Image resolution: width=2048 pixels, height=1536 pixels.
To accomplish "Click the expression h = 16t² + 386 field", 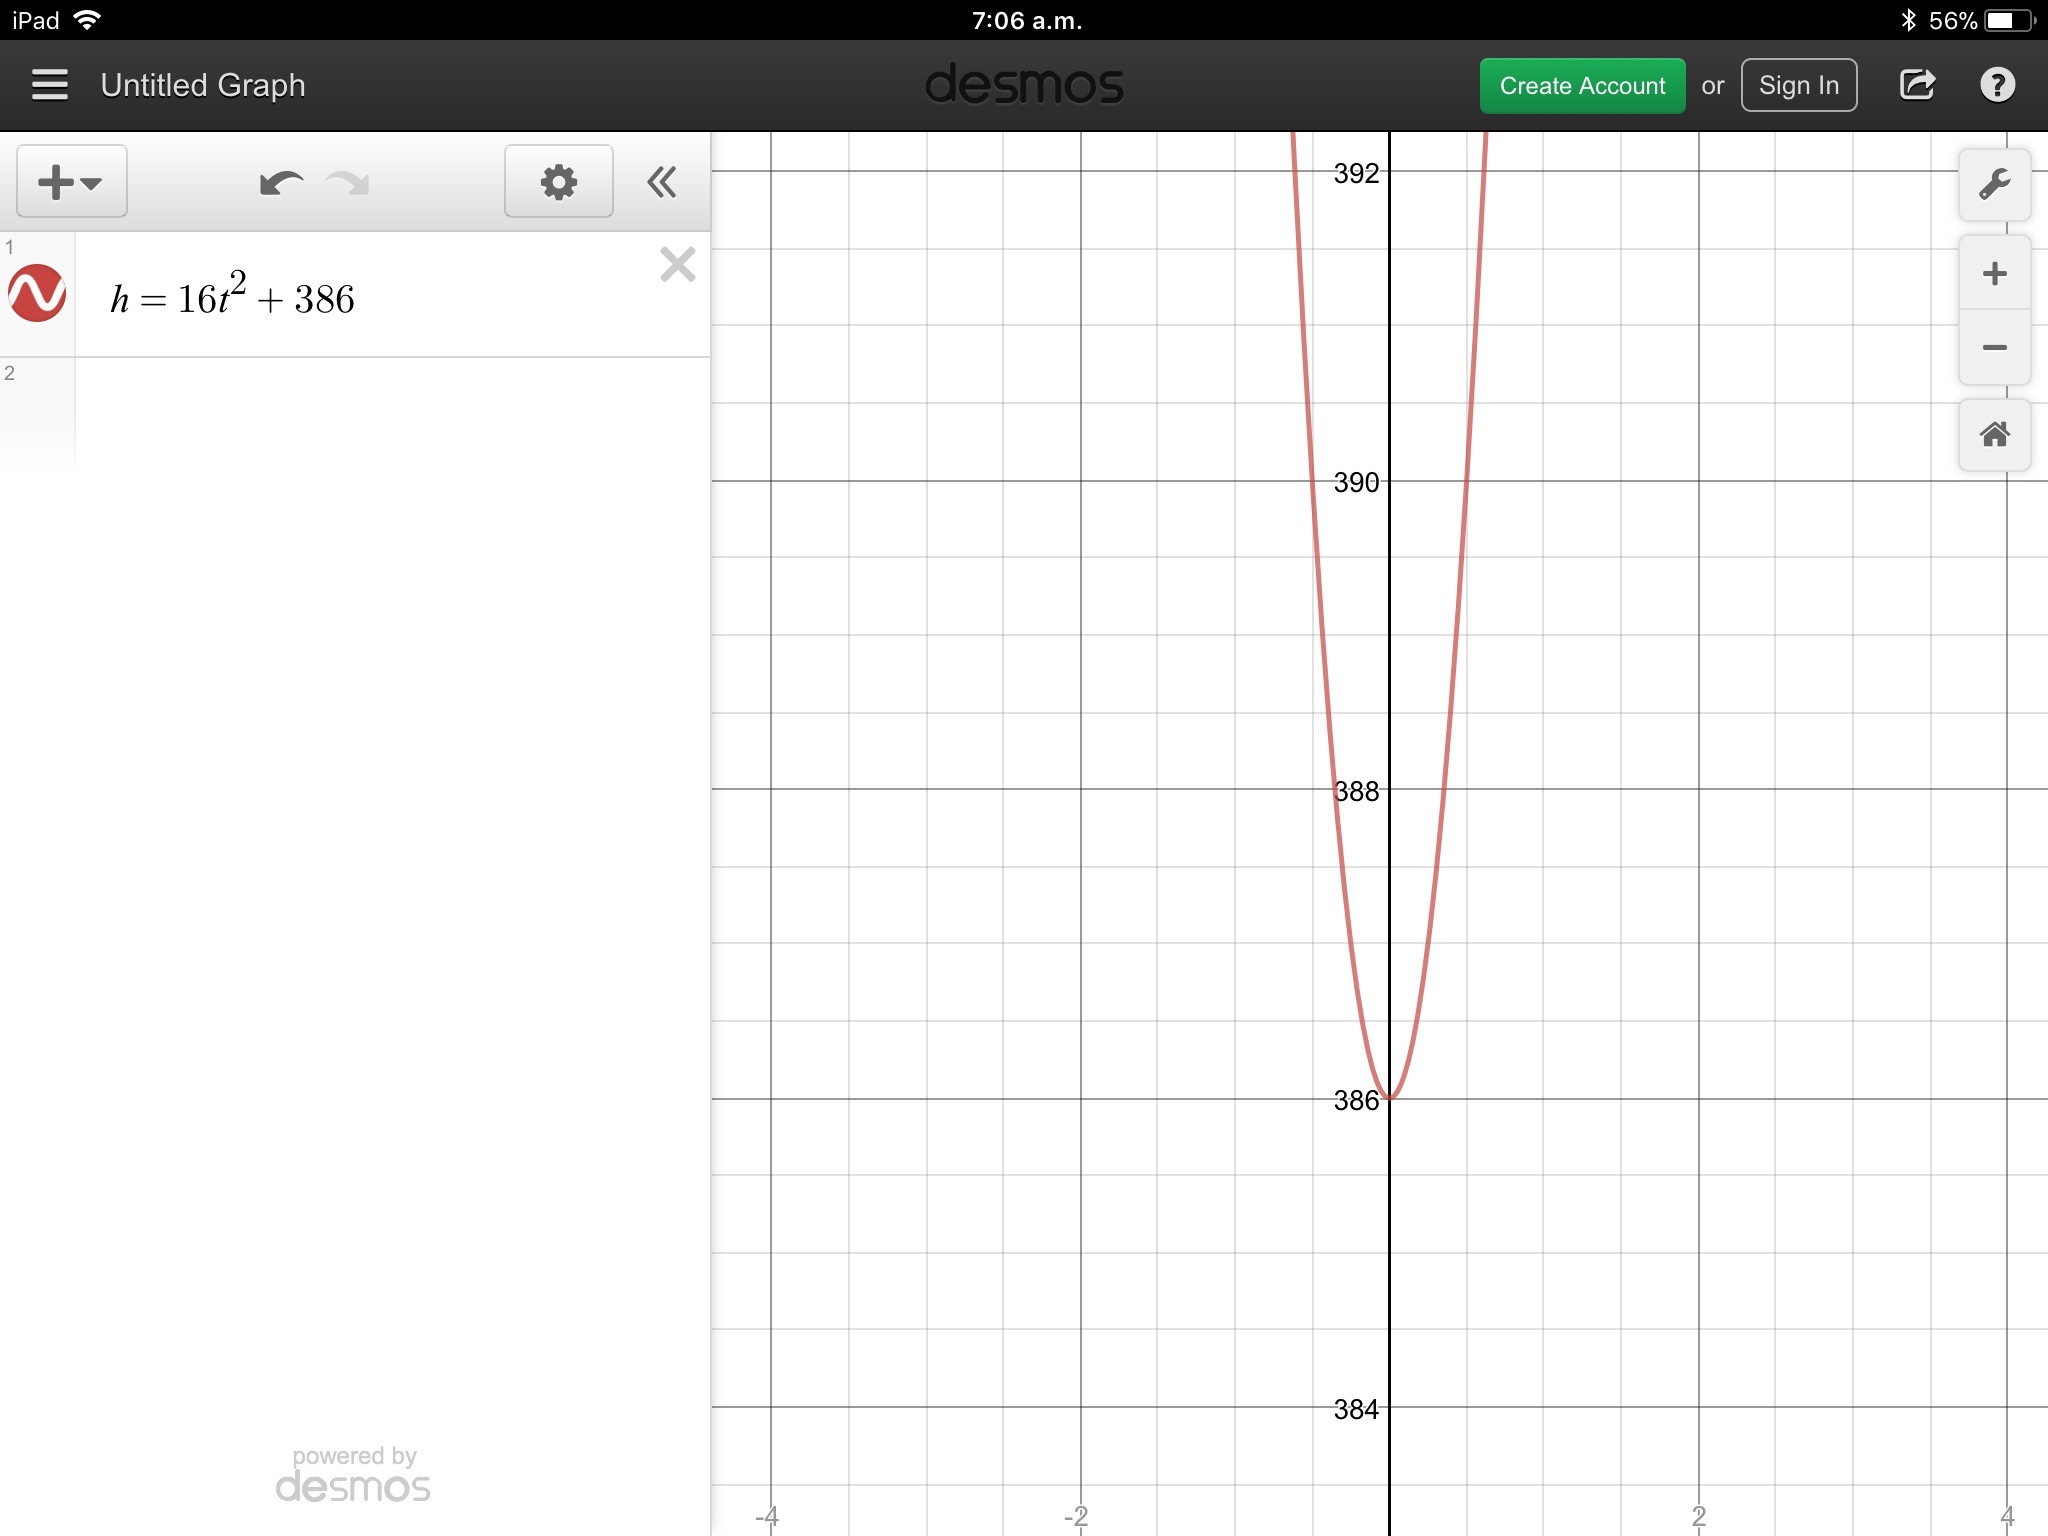I will click(x=233, y=298).
